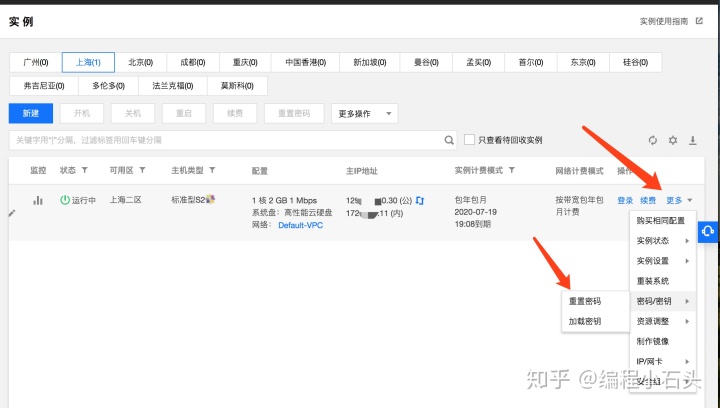Switch to 上海(1) region tab
The image size is (720, 408).
pos(88,62)
